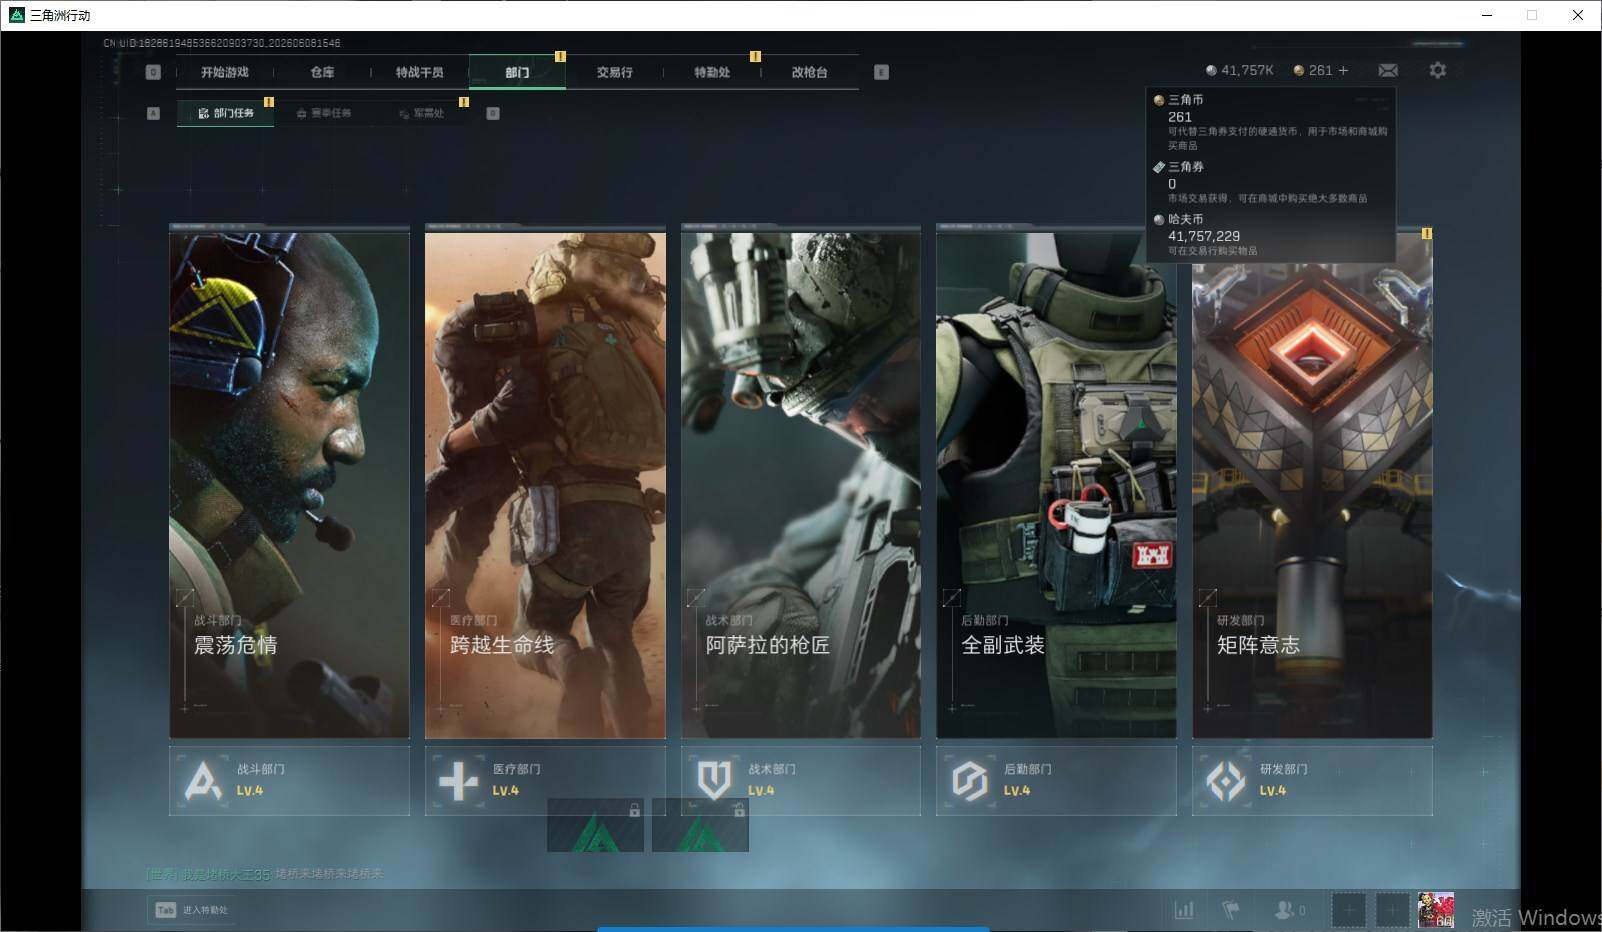This screenshot has height=932, width=1602.
Task: Switch to the 仓库 tab
Action: 322,72
